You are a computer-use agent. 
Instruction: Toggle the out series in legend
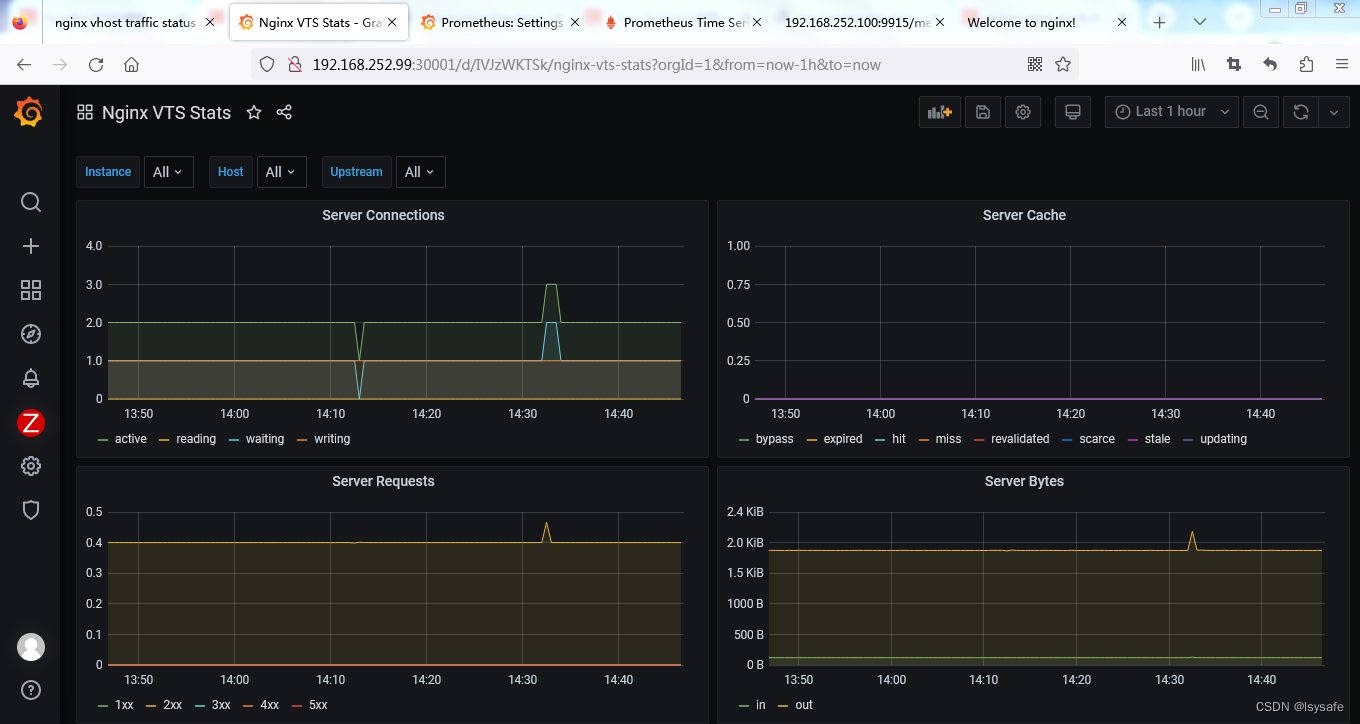click(x=804, y=705)
